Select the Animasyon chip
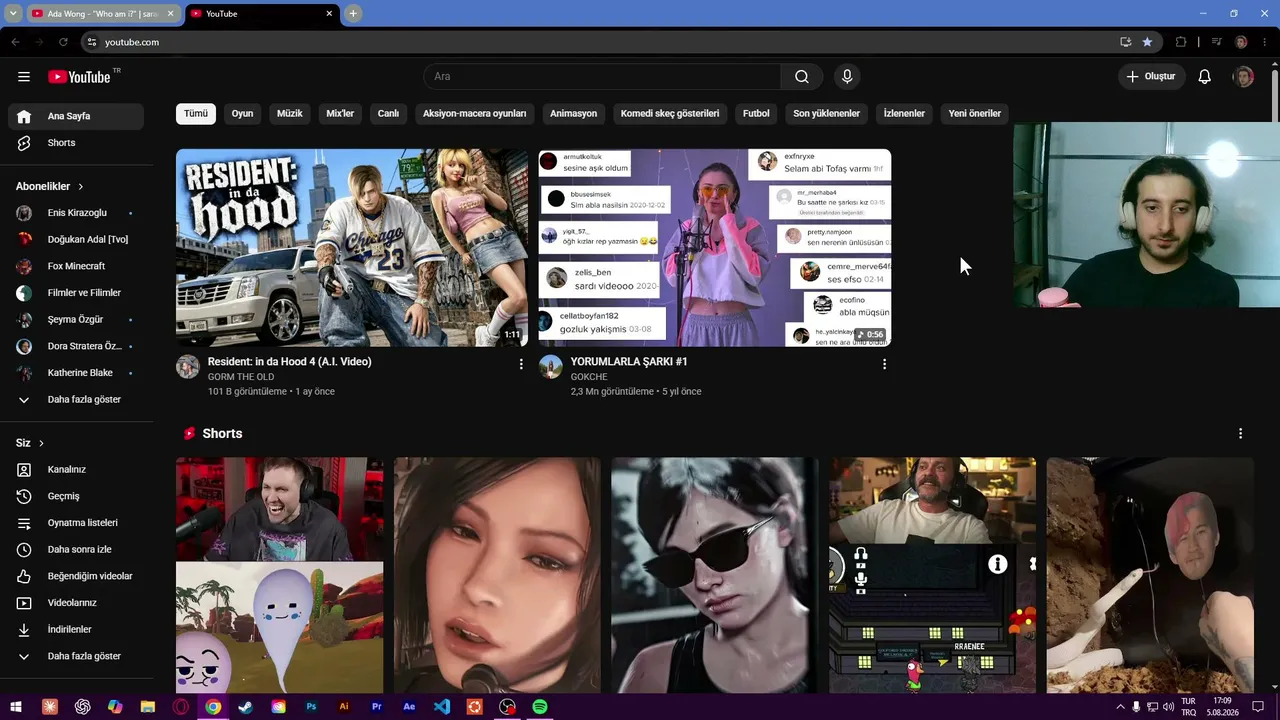 pyautogui.click(x=573, y=114)
